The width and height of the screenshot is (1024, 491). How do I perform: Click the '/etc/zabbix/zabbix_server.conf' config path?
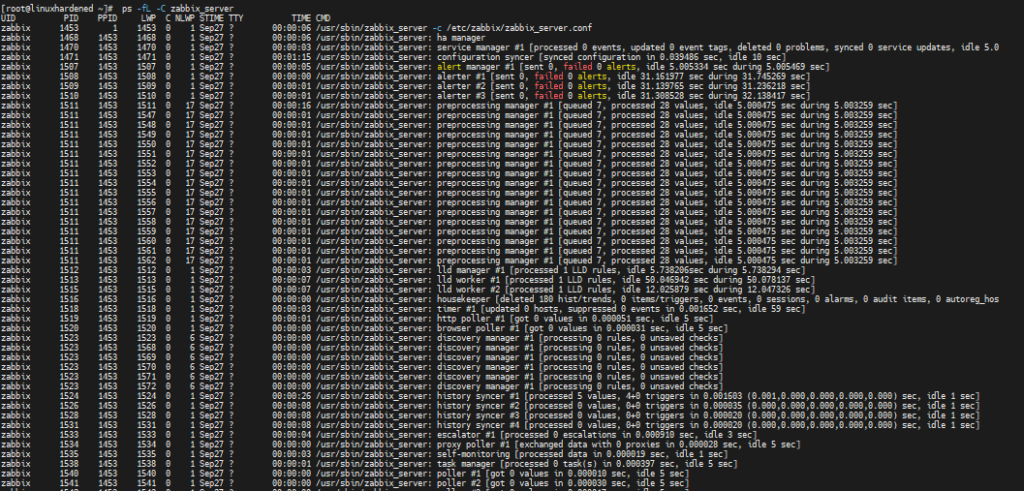click(x=520, y=28)
